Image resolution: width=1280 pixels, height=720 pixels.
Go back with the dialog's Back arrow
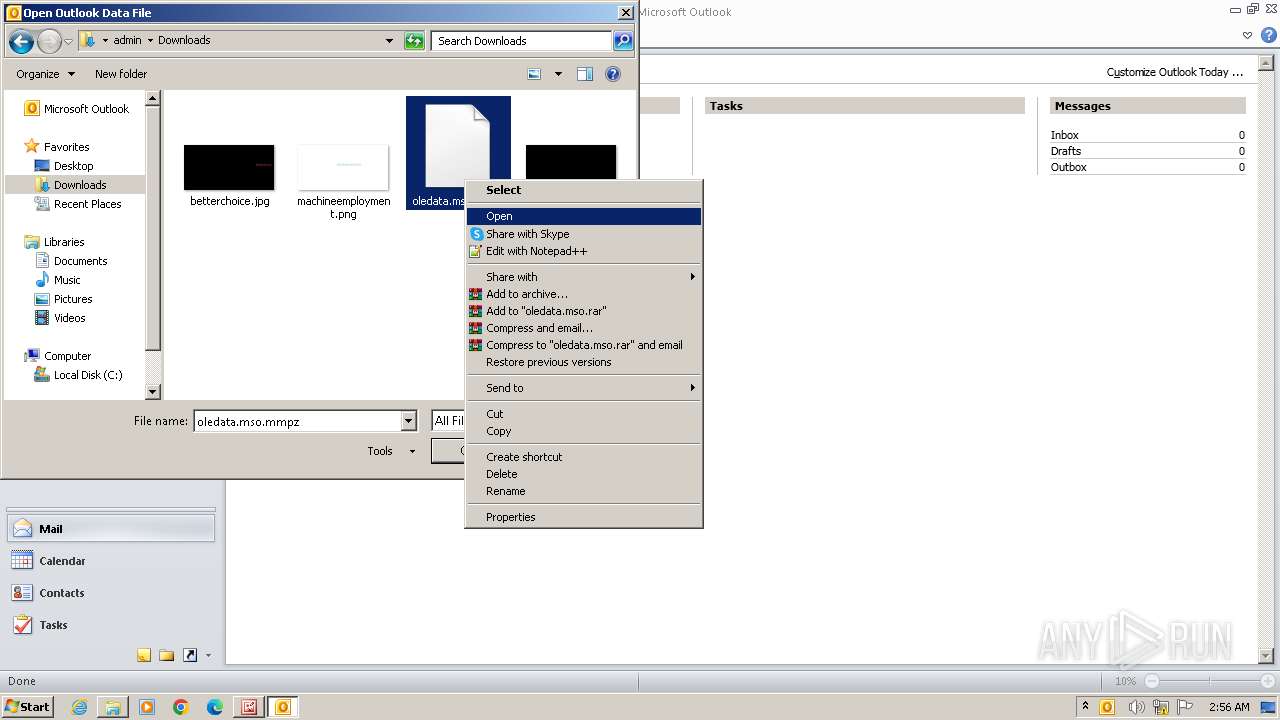click(x=21, y=41)
